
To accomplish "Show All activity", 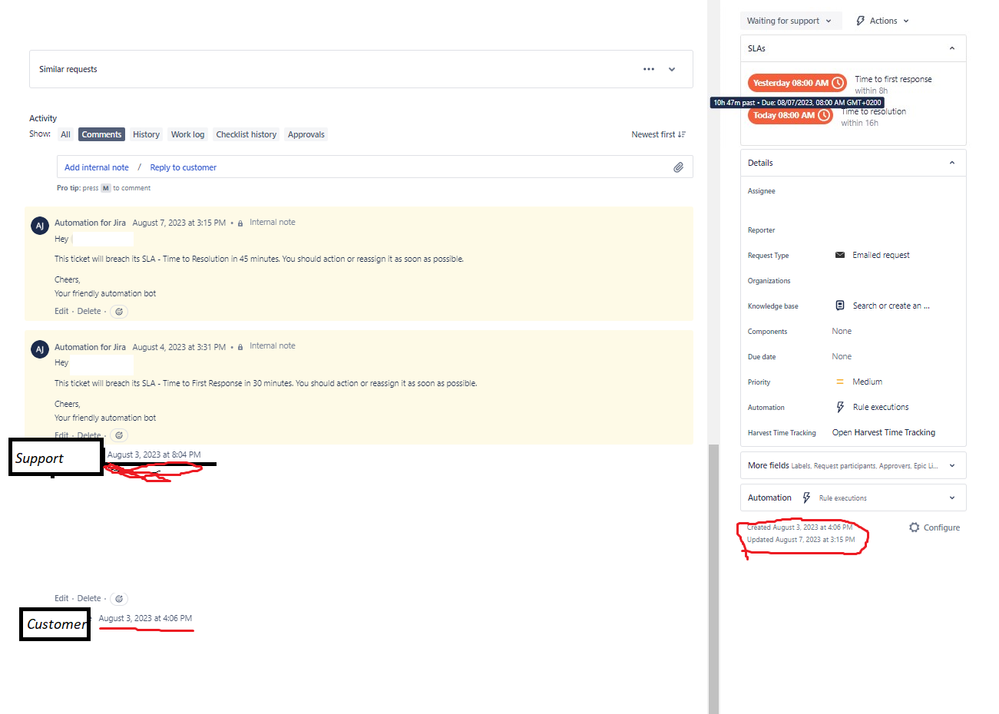I will (66, 134).
